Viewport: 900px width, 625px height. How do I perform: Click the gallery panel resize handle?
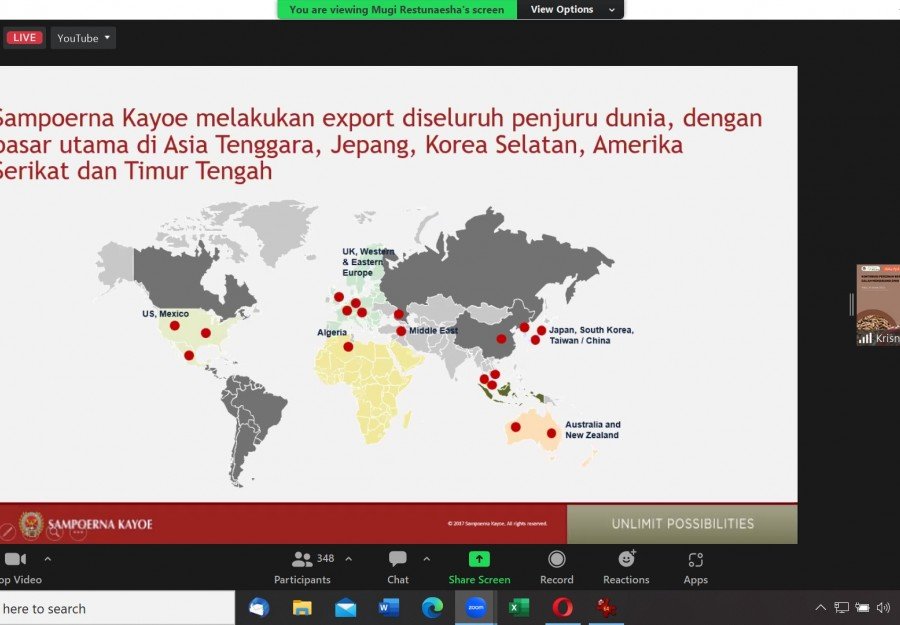click(x=852, y=304)
